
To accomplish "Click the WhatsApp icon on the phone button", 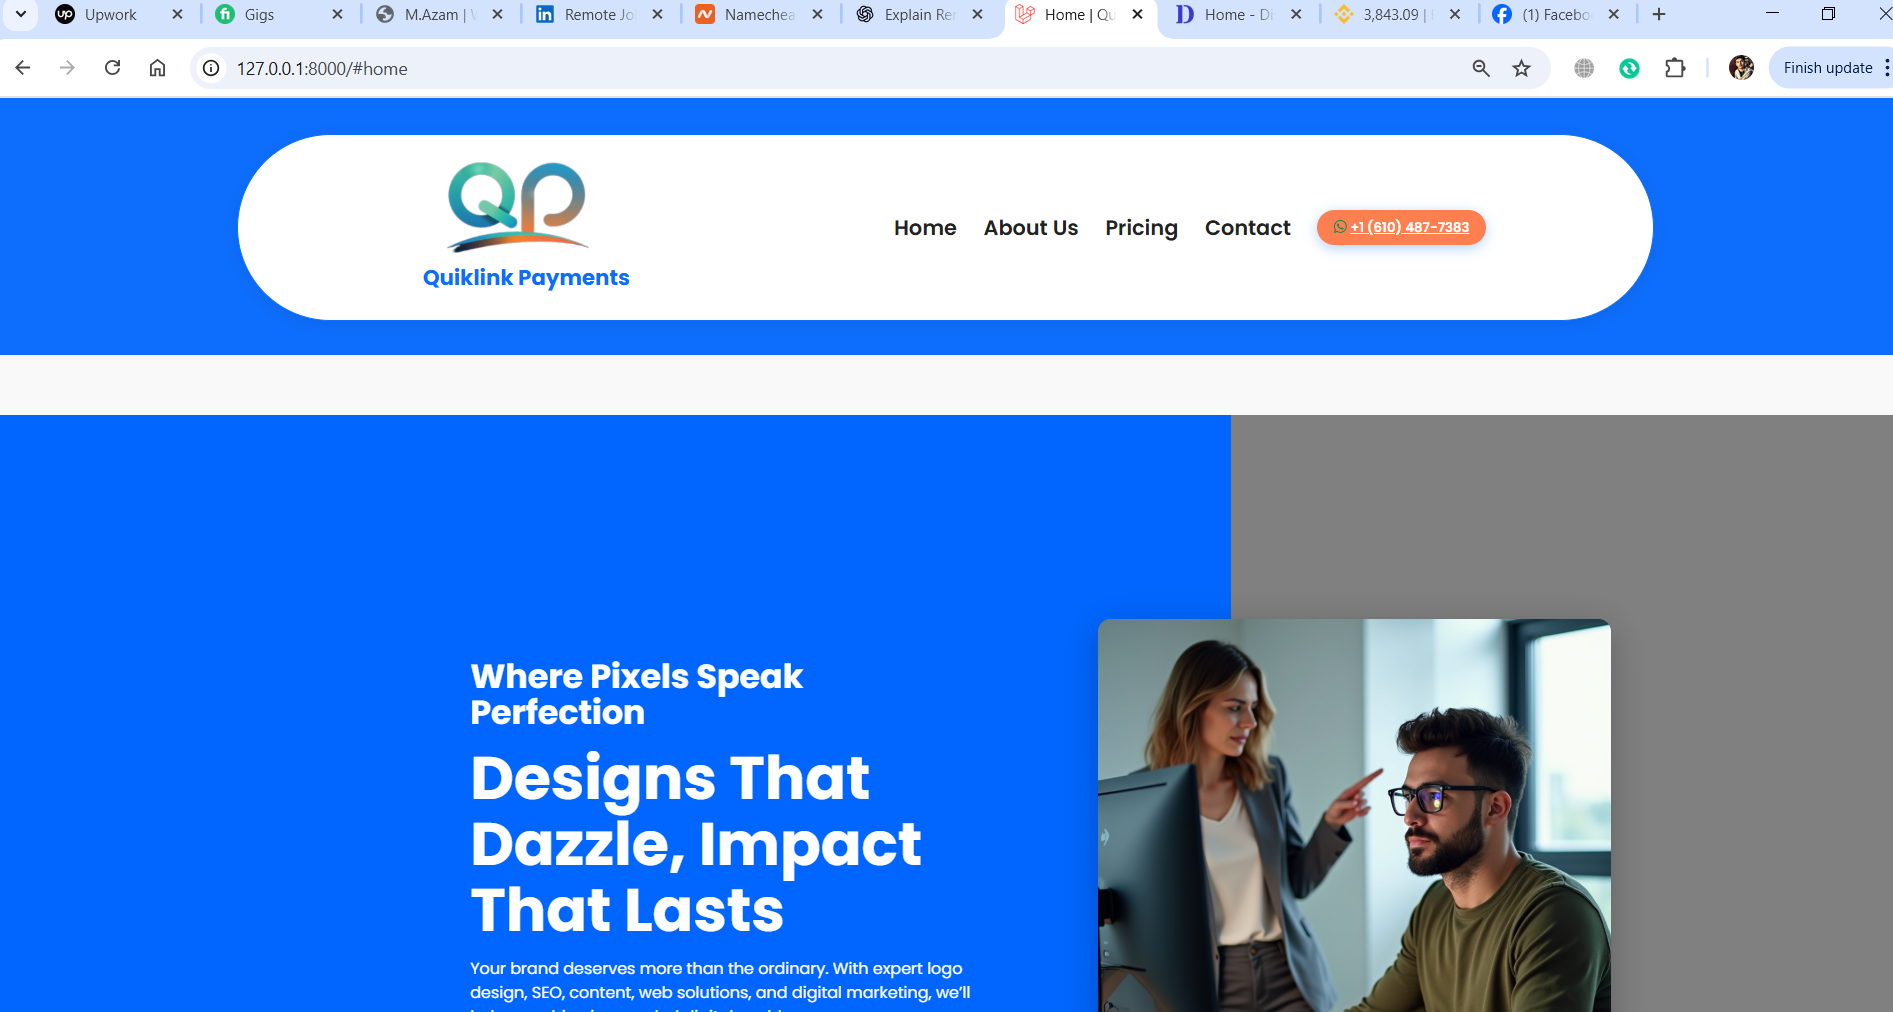I will pos(1339,227).
